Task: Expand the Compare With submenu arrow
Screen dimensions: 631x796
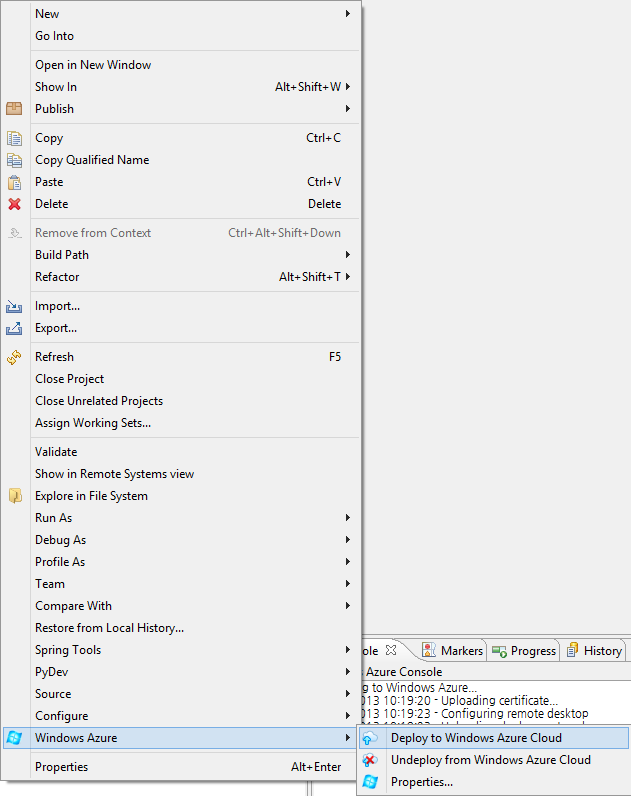Action: coord(348,606)
